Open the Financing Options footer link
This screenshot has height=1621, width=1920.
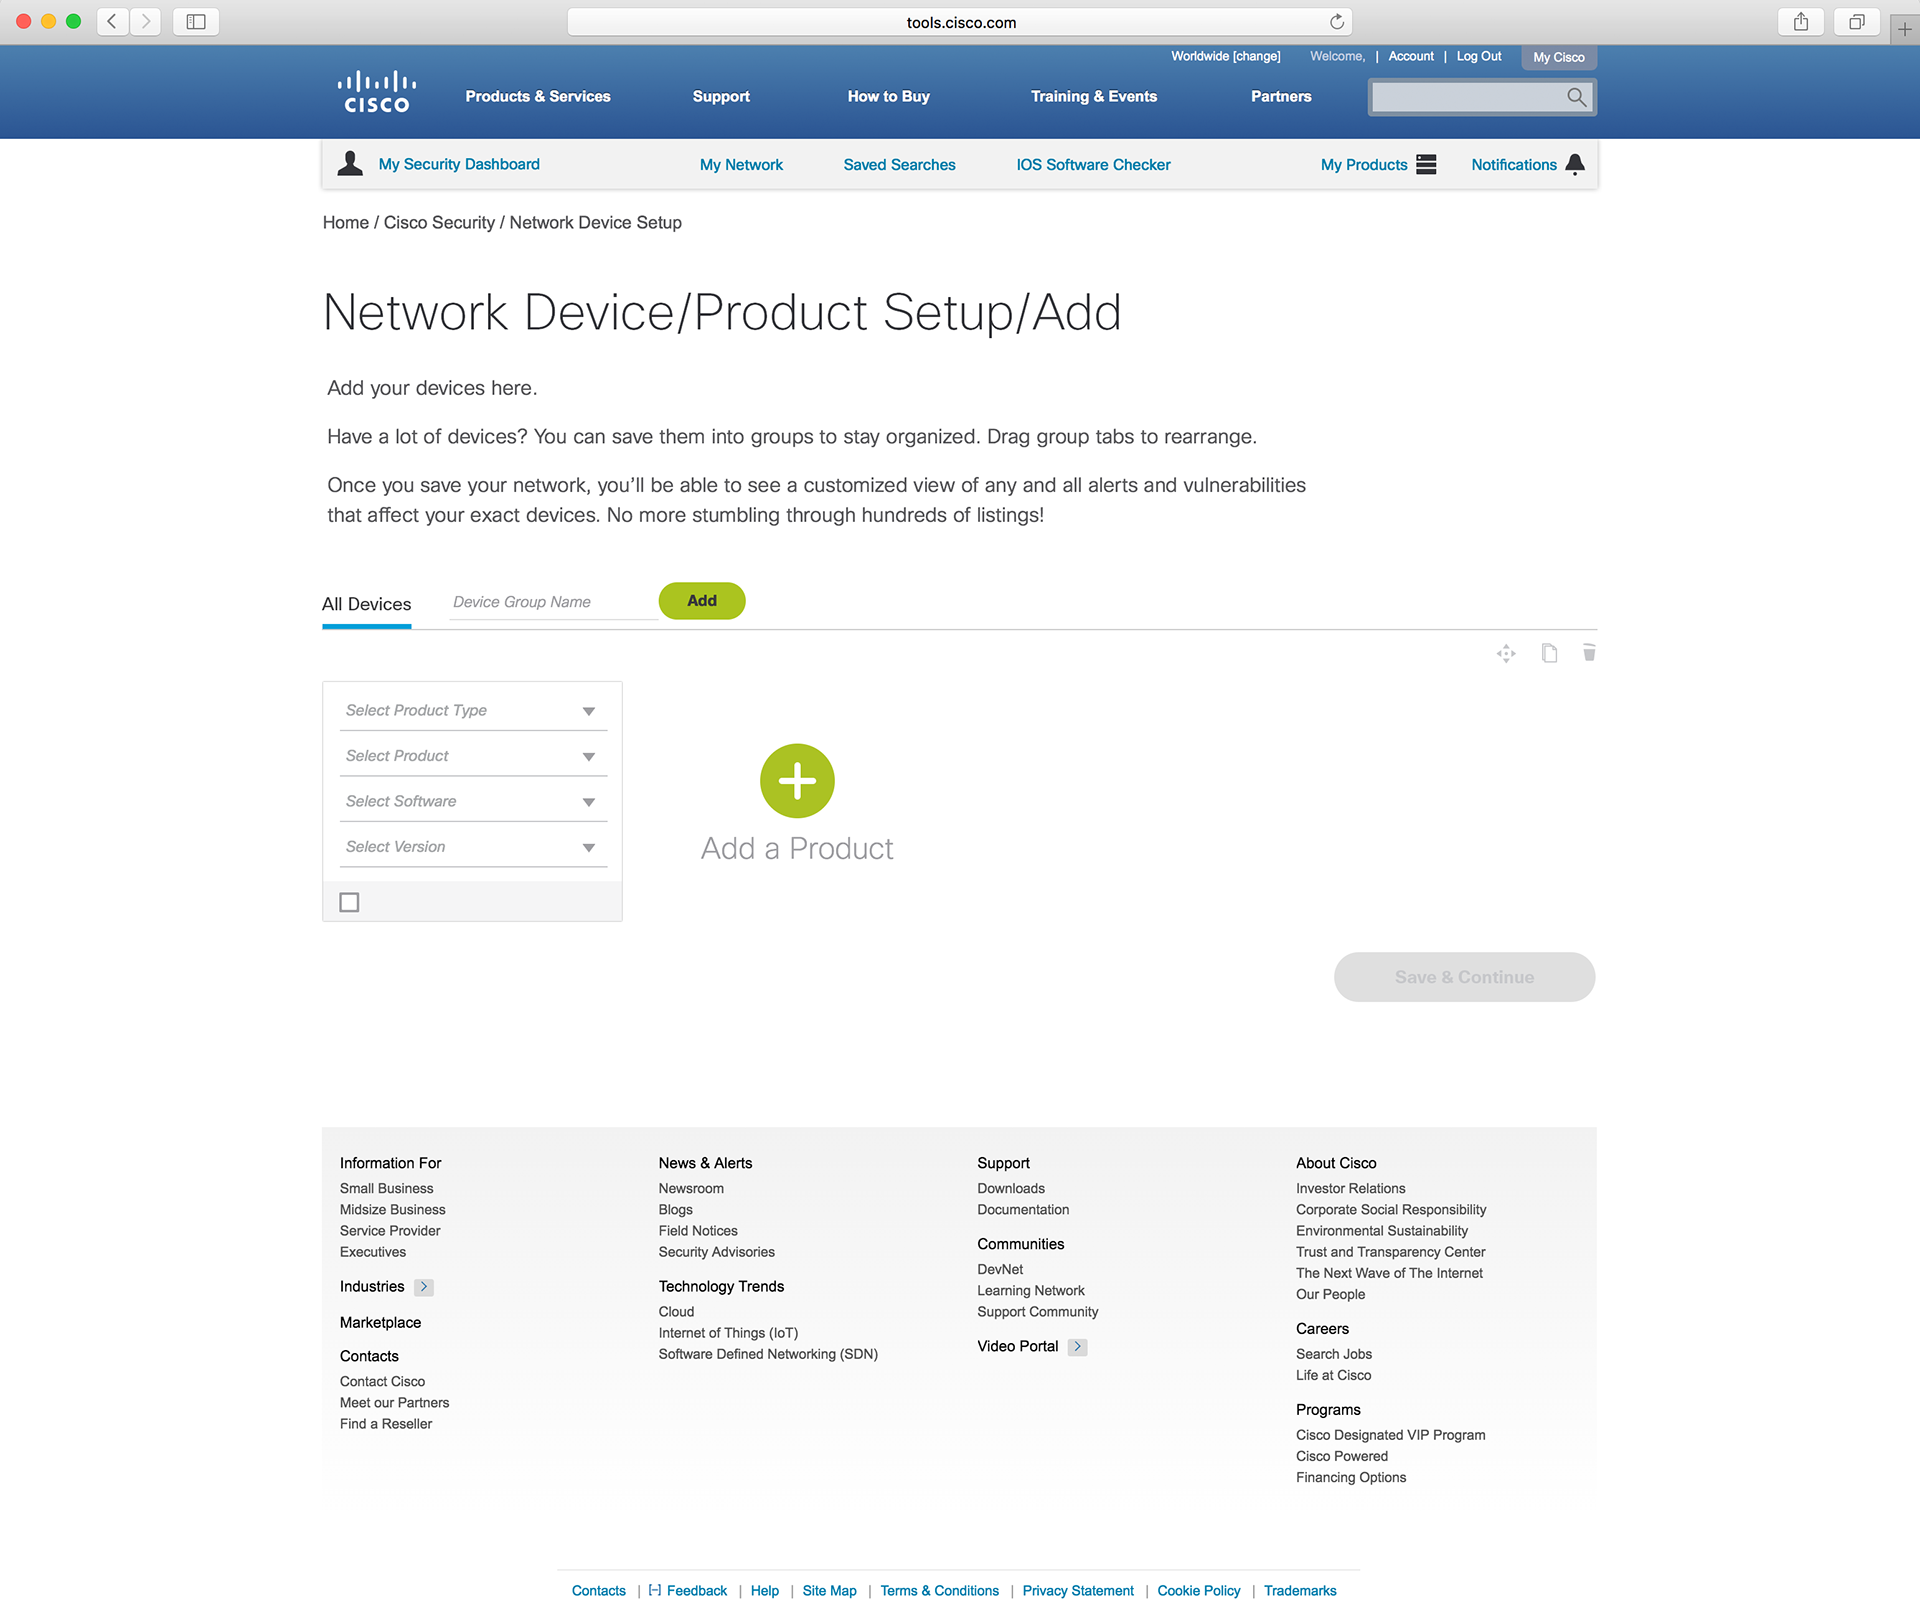click(x=1351, y=1478)
